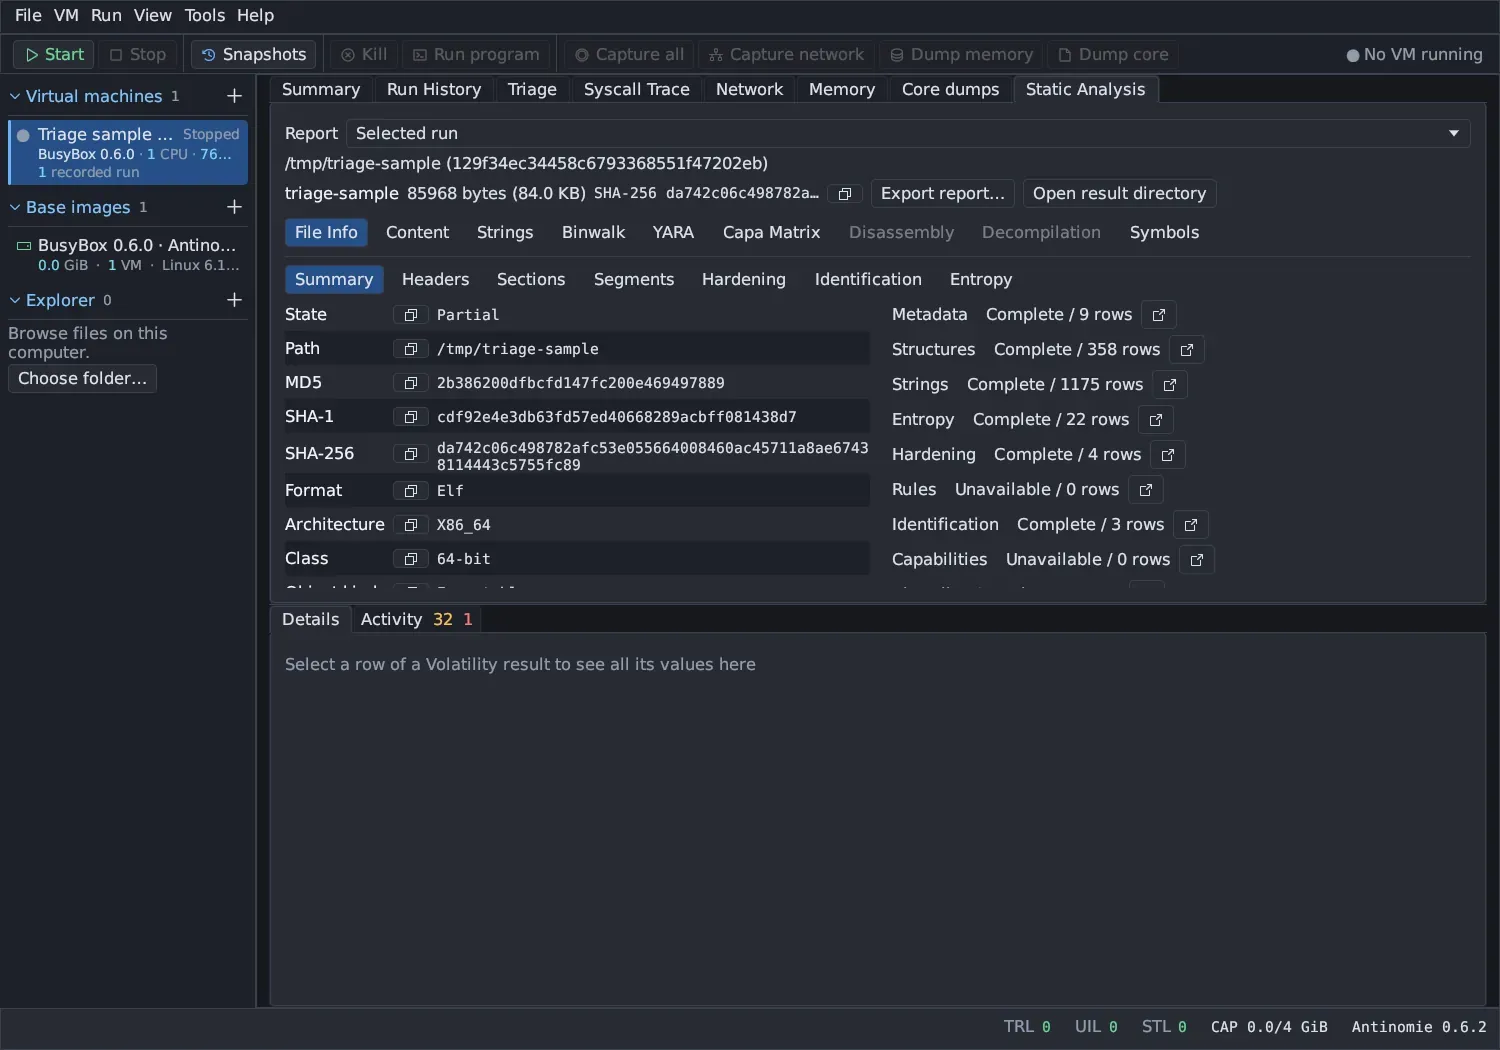
Task: Click Open result directory button
Action: (1119, 194)
